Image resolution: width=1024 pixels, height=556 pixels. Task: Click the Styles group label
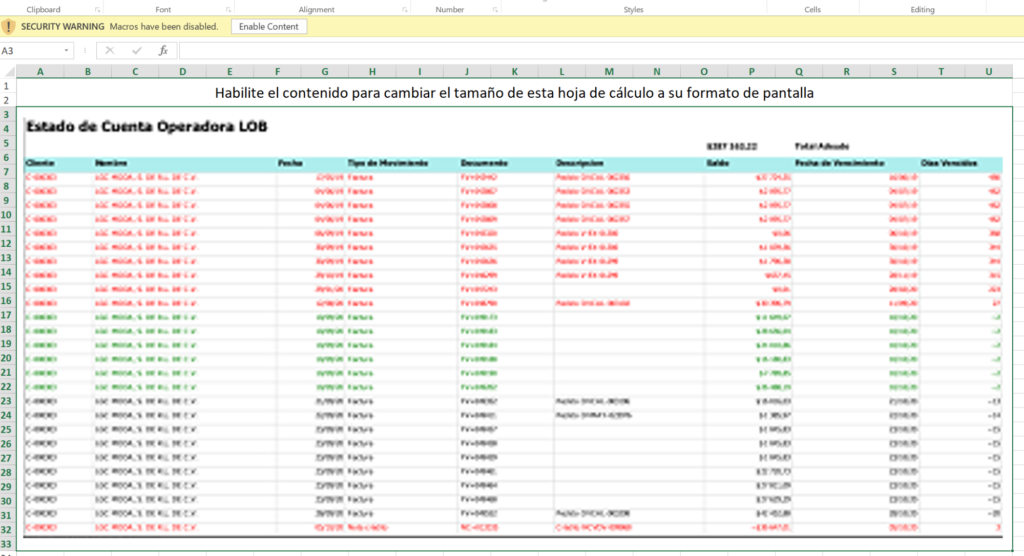point(633,10)
